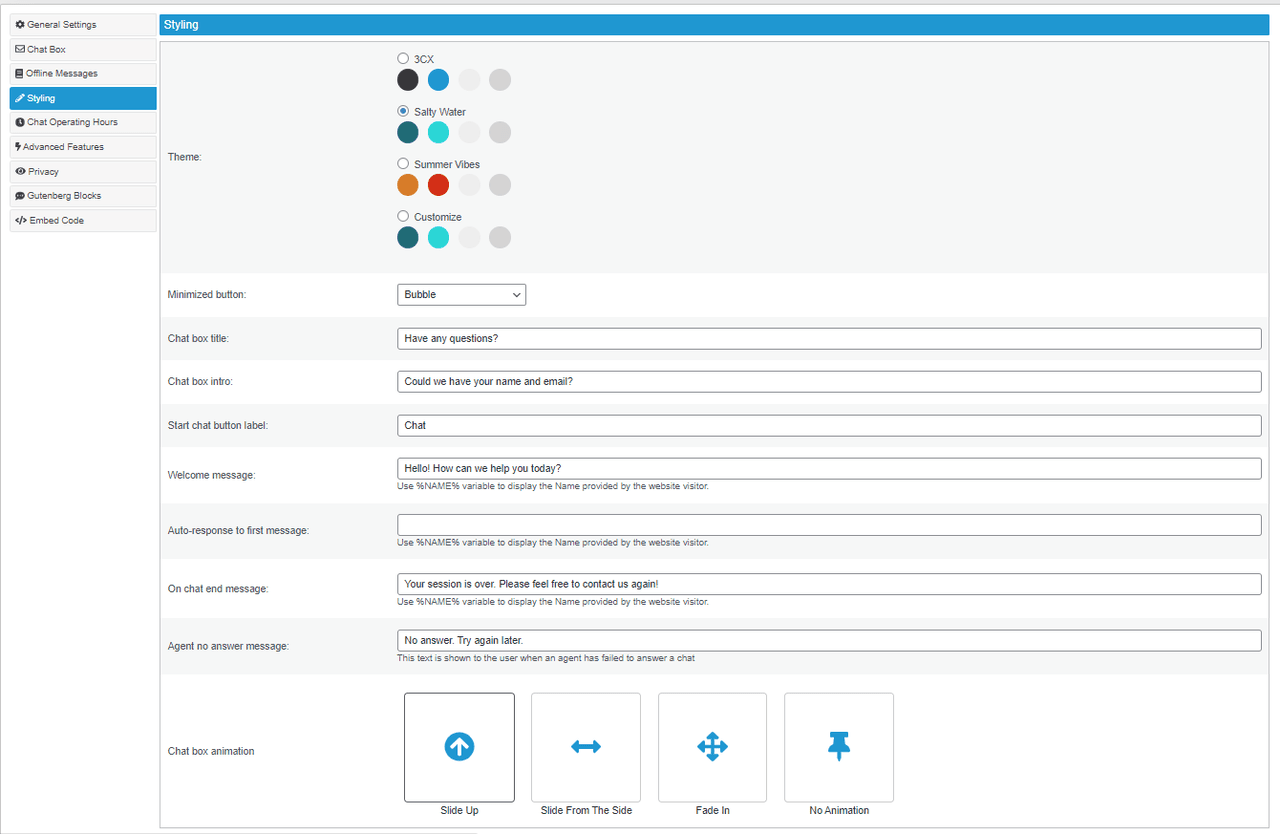Choose the Slide Up animation arrow icon
Image resolution: width=1280 pixels, height=834 pixels.
pos(459,746)
